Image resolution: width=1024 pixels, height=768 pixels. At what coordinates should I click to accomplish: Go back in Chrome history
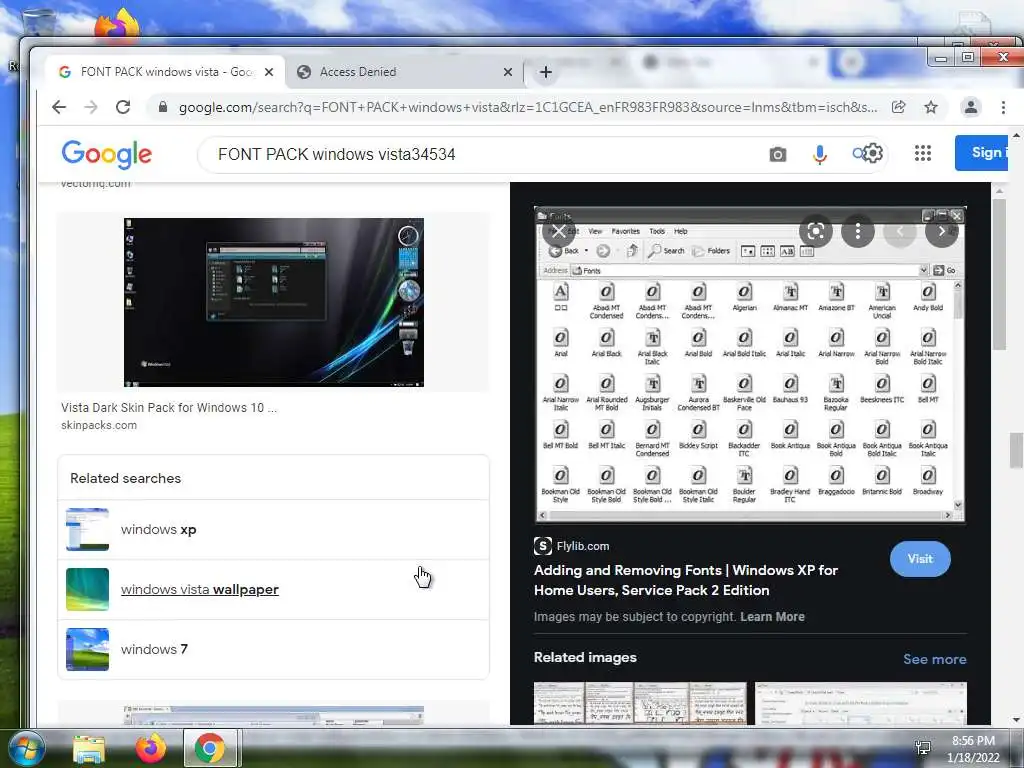59,107
